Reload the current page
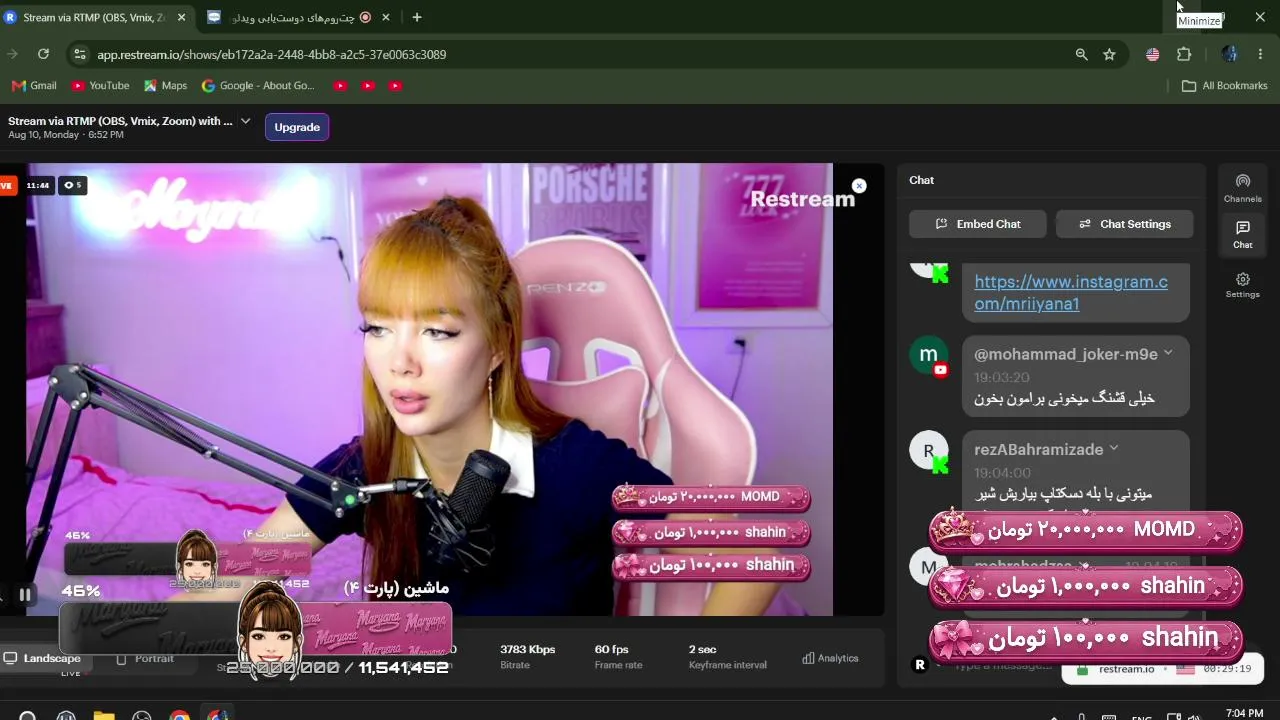Image resolution: width=1280 pixels, height=720 pixels. 43,54
